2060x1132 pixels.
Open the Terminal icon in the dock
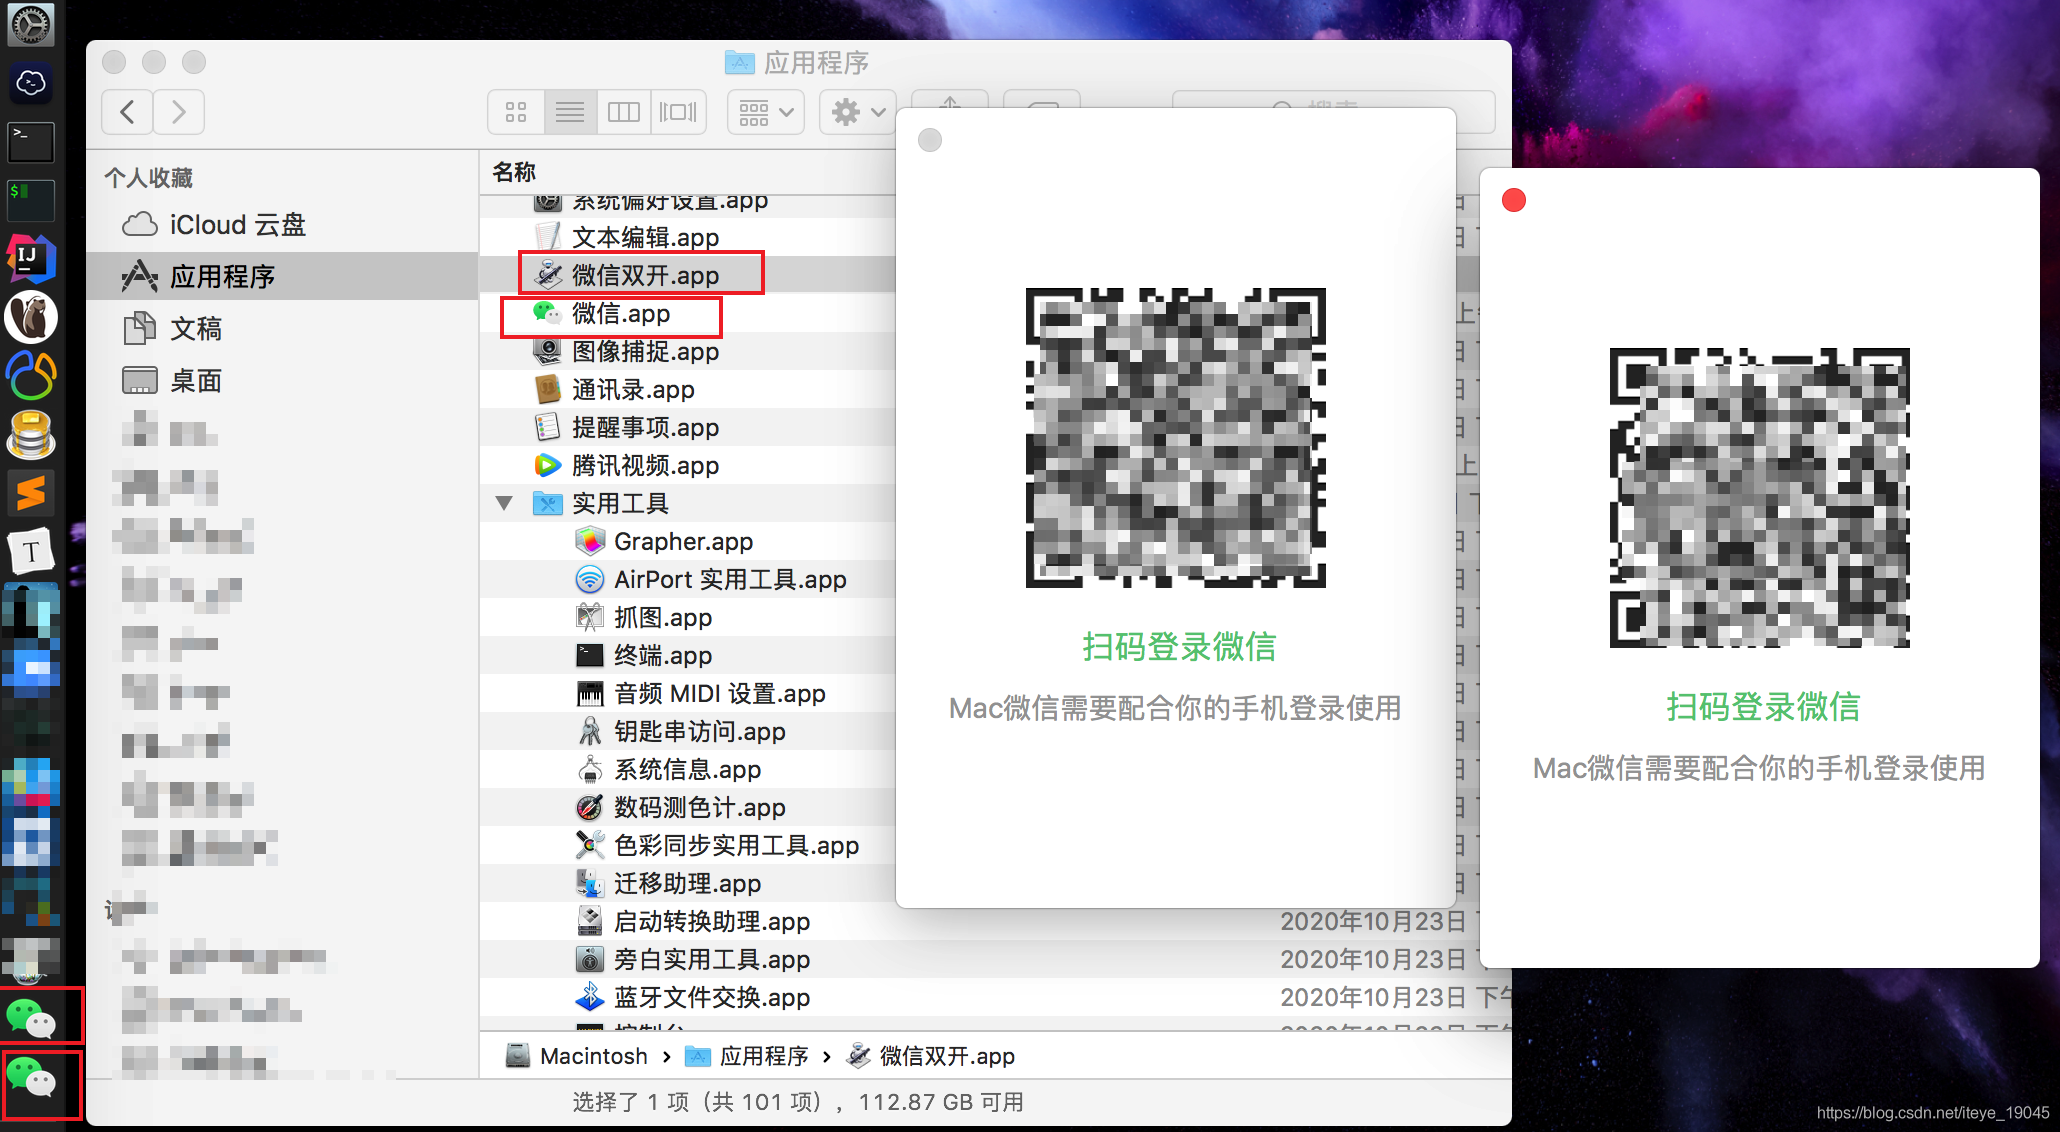[x=31, y=141]
